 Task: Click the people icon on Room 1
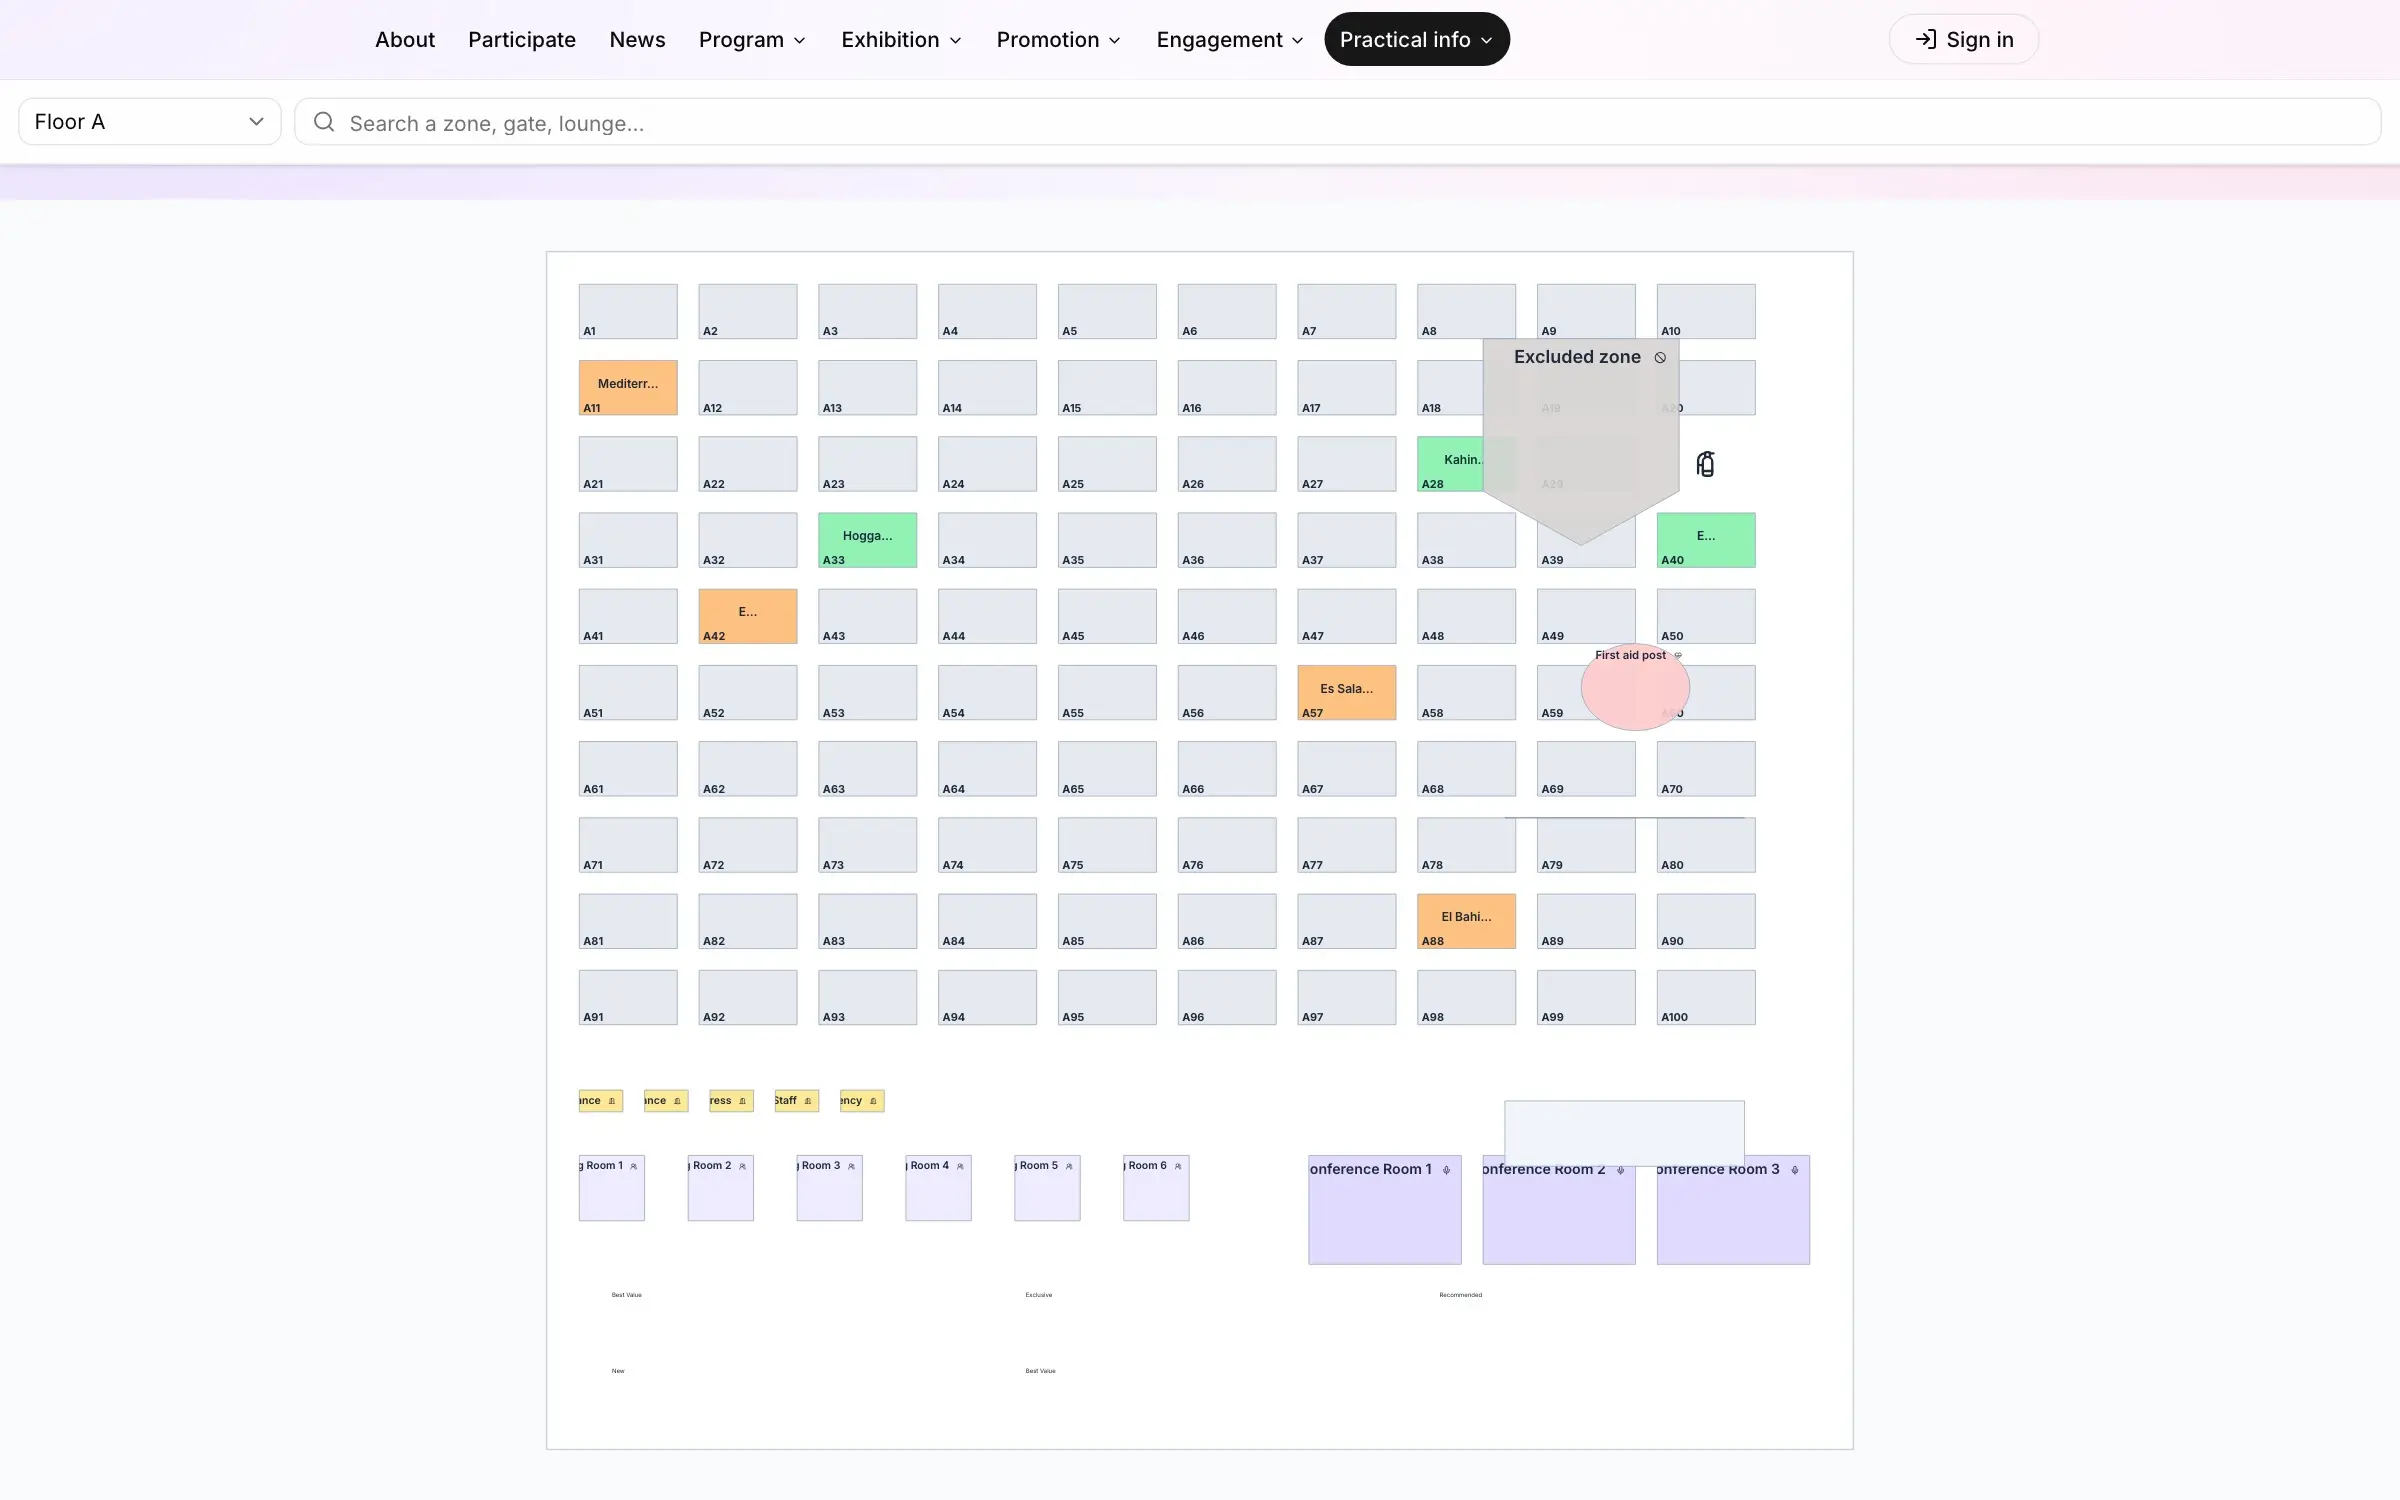(633, 1166)
